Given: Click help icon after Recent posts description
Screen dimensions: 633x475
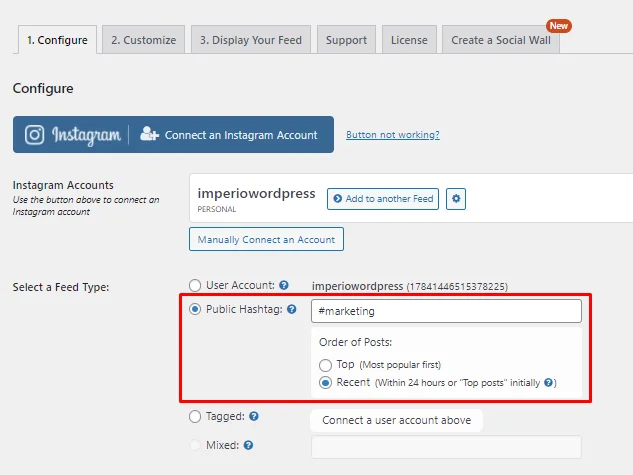Looking at the screenshot, I should [x=548, y=382].
